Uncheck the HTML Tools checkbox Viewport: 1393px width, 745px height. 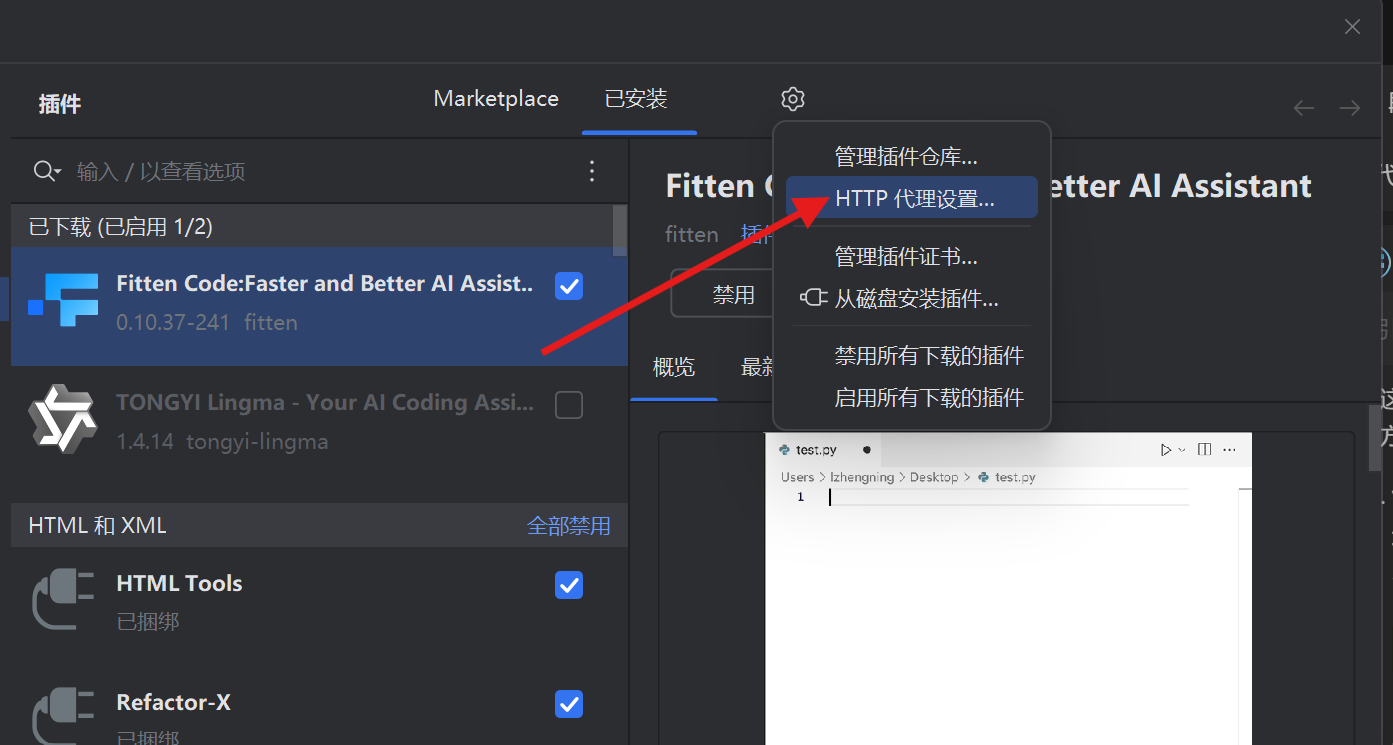(569, 585)
